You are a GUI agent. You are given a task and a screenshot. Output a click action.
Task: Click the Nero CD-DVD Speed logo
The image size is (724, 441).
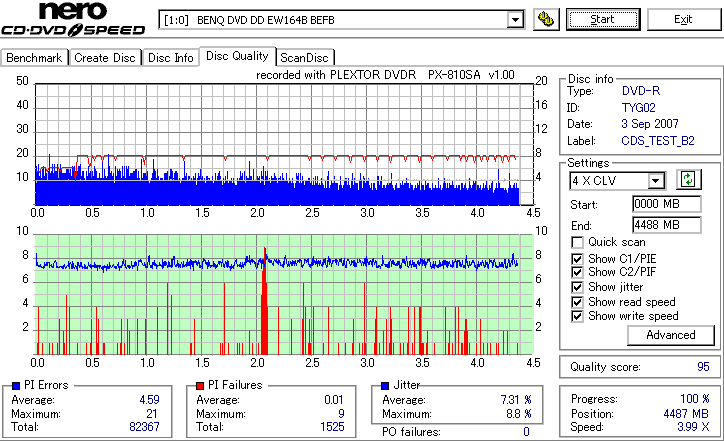(73, 19)
